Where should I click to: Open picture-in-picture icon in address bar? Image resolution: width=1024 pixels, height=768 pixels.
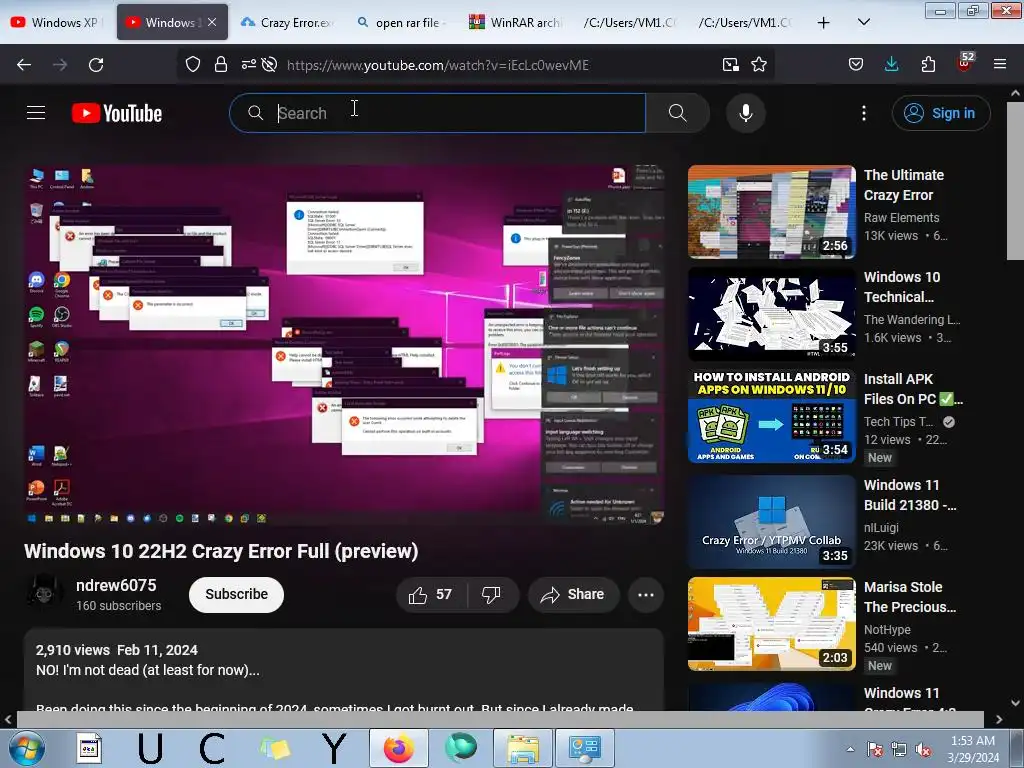[731, 65]
